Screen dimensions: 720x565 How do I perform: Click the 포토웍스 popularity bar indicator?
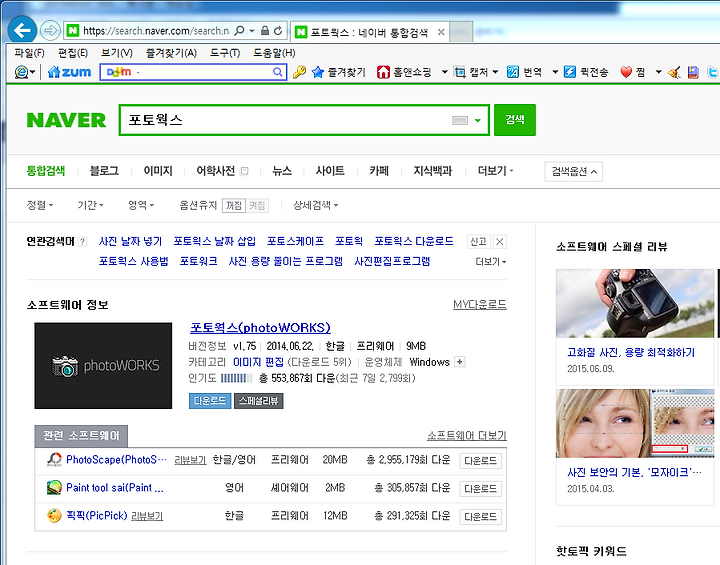(236, 378)
